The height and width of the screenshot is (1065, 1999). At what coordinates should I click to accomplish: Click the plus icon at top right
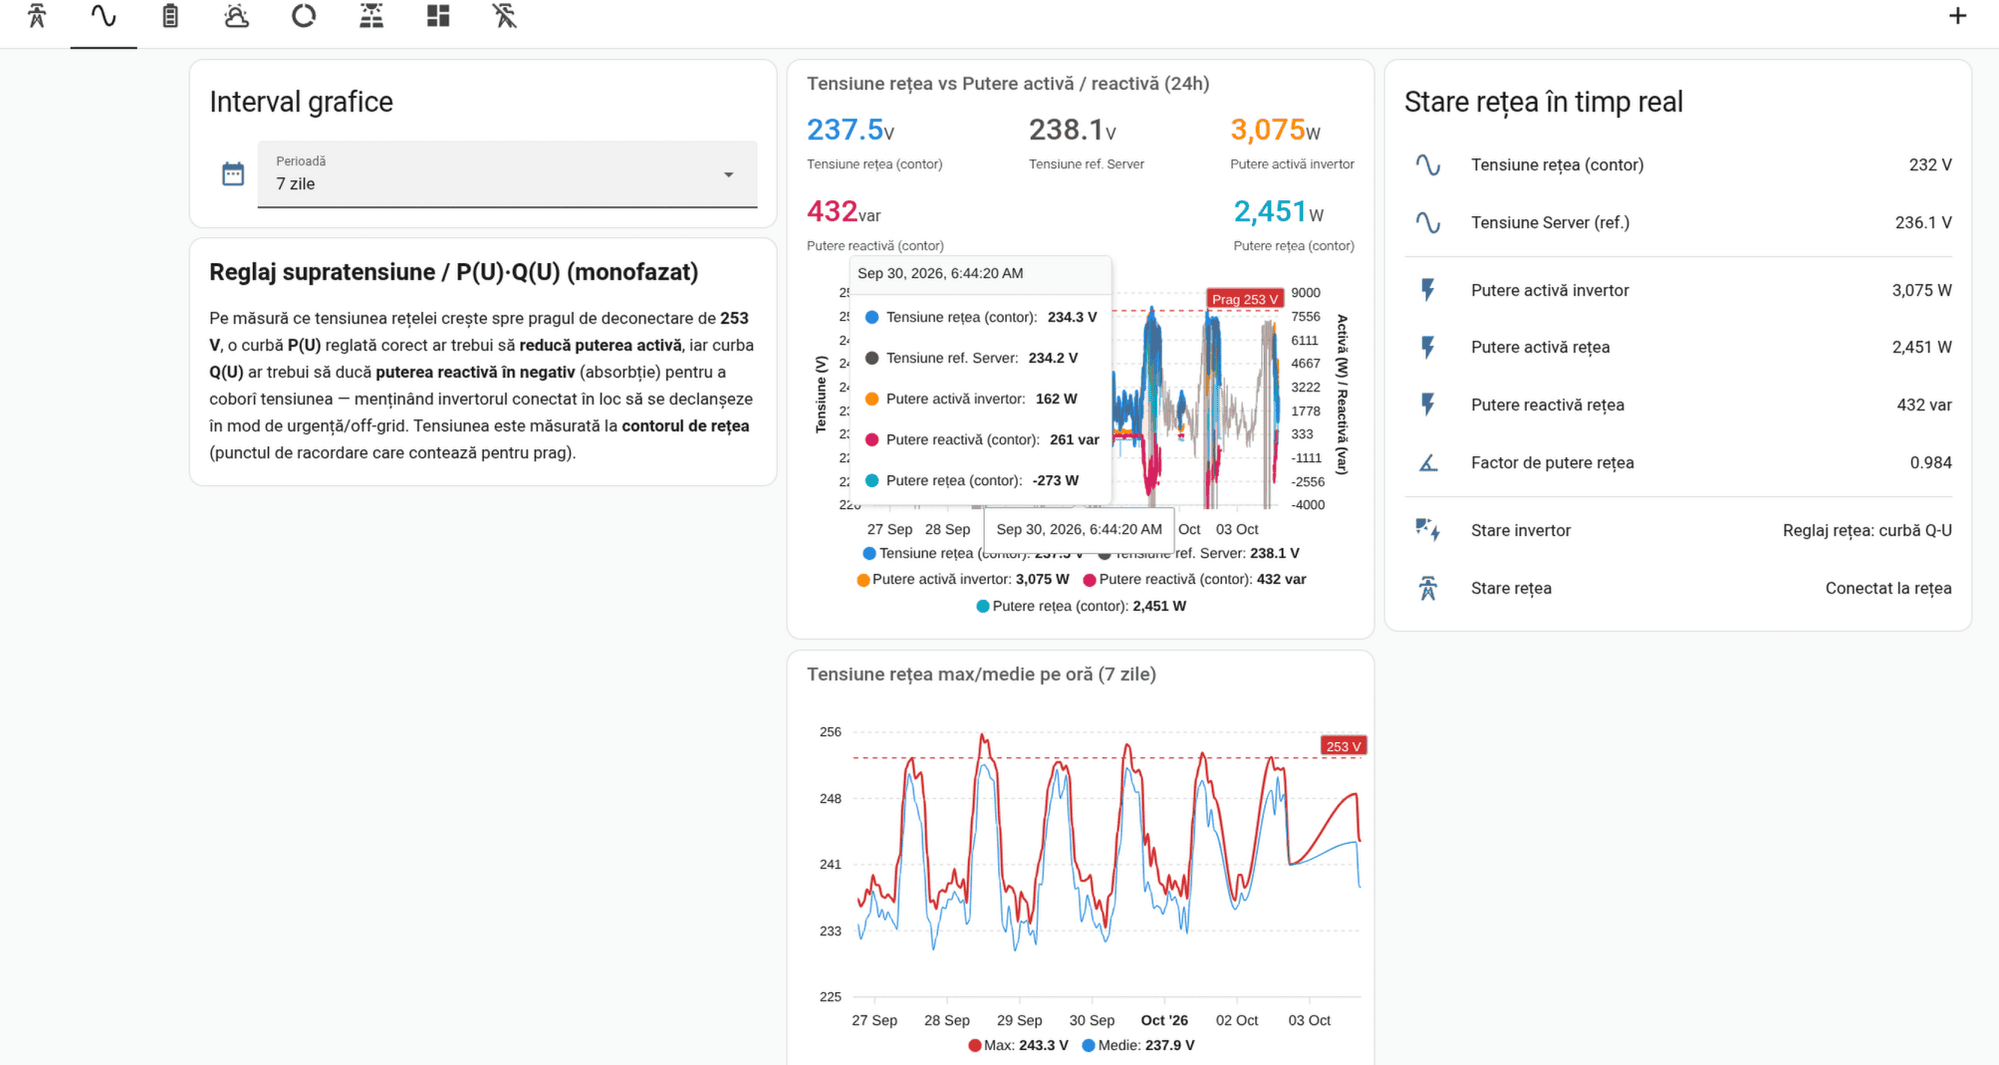[1958, 16]
